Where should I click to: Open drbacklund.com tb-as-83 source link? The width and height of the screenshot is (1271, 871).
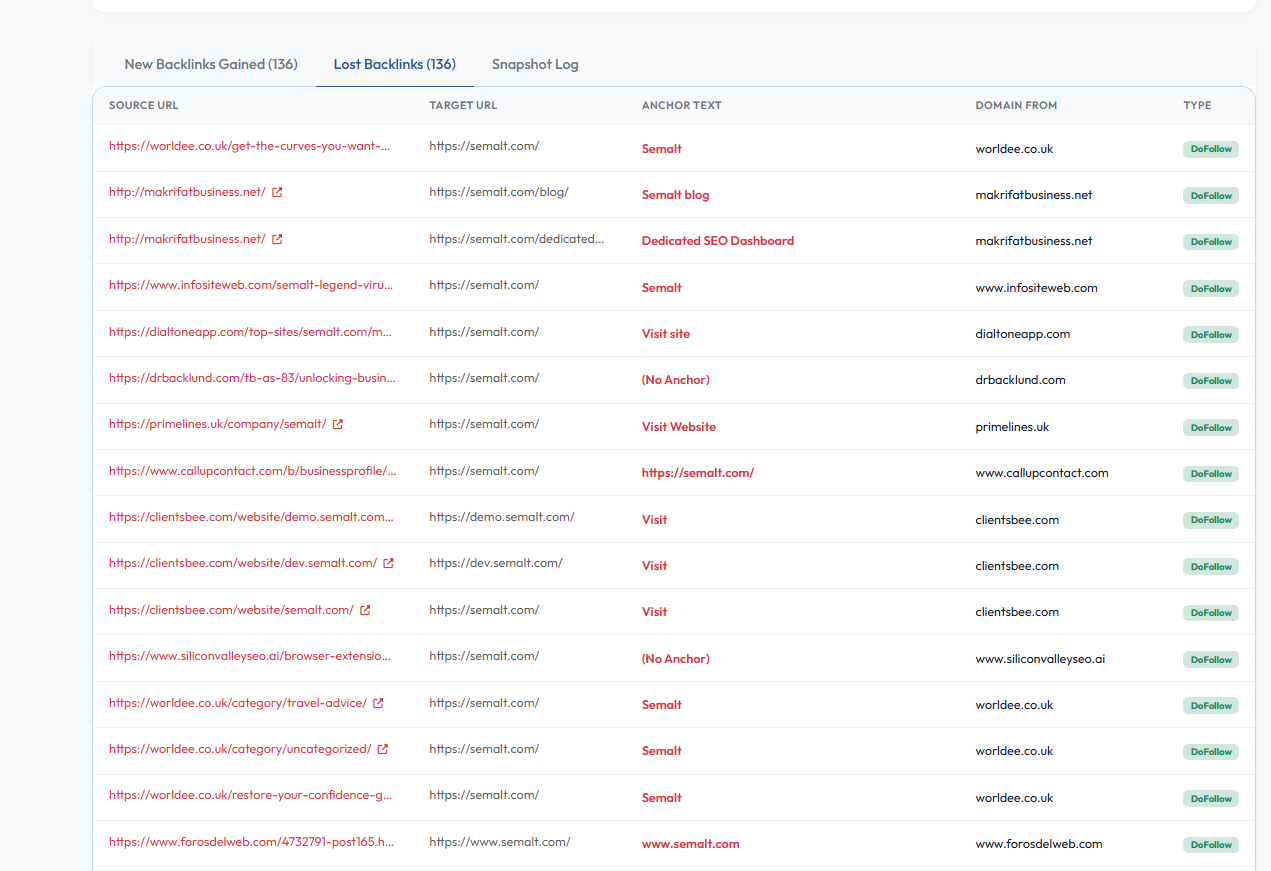click(x=252, y=378)
